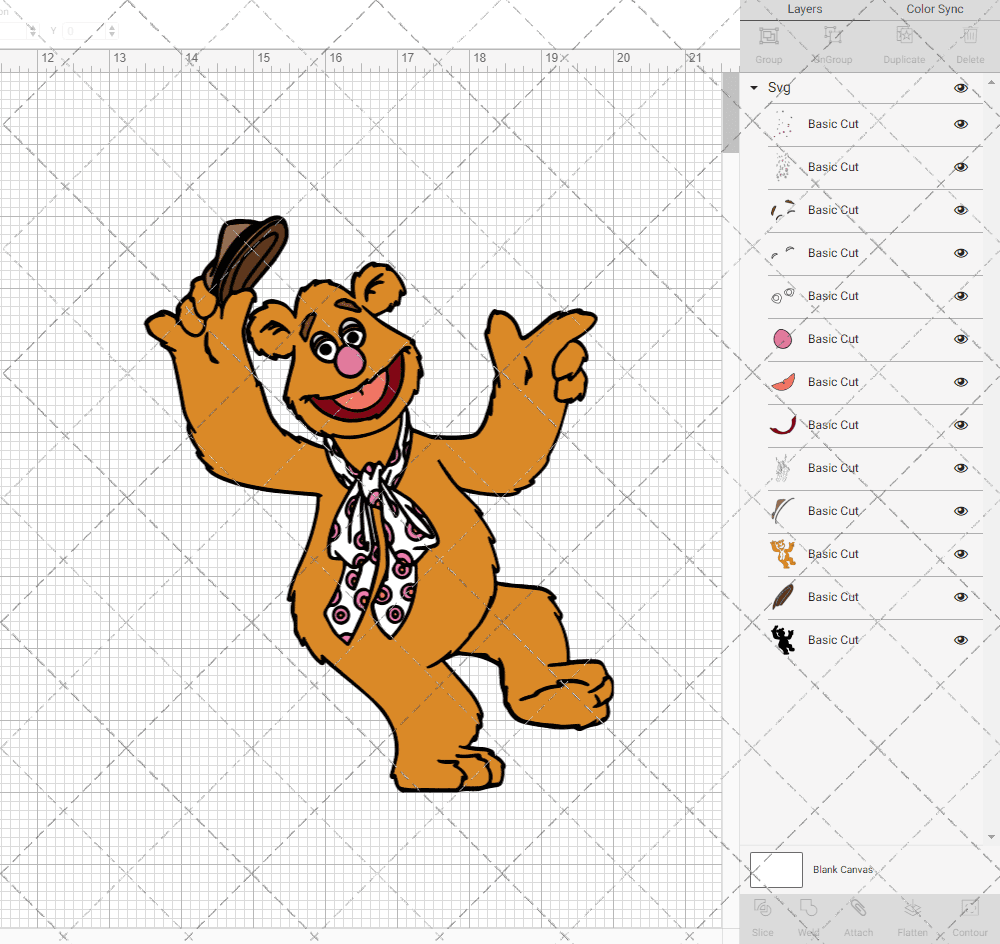Select the brown eyebrow pieces layer thumbnail
Screen dimensions: 1000x944
(x=783, y=210)
